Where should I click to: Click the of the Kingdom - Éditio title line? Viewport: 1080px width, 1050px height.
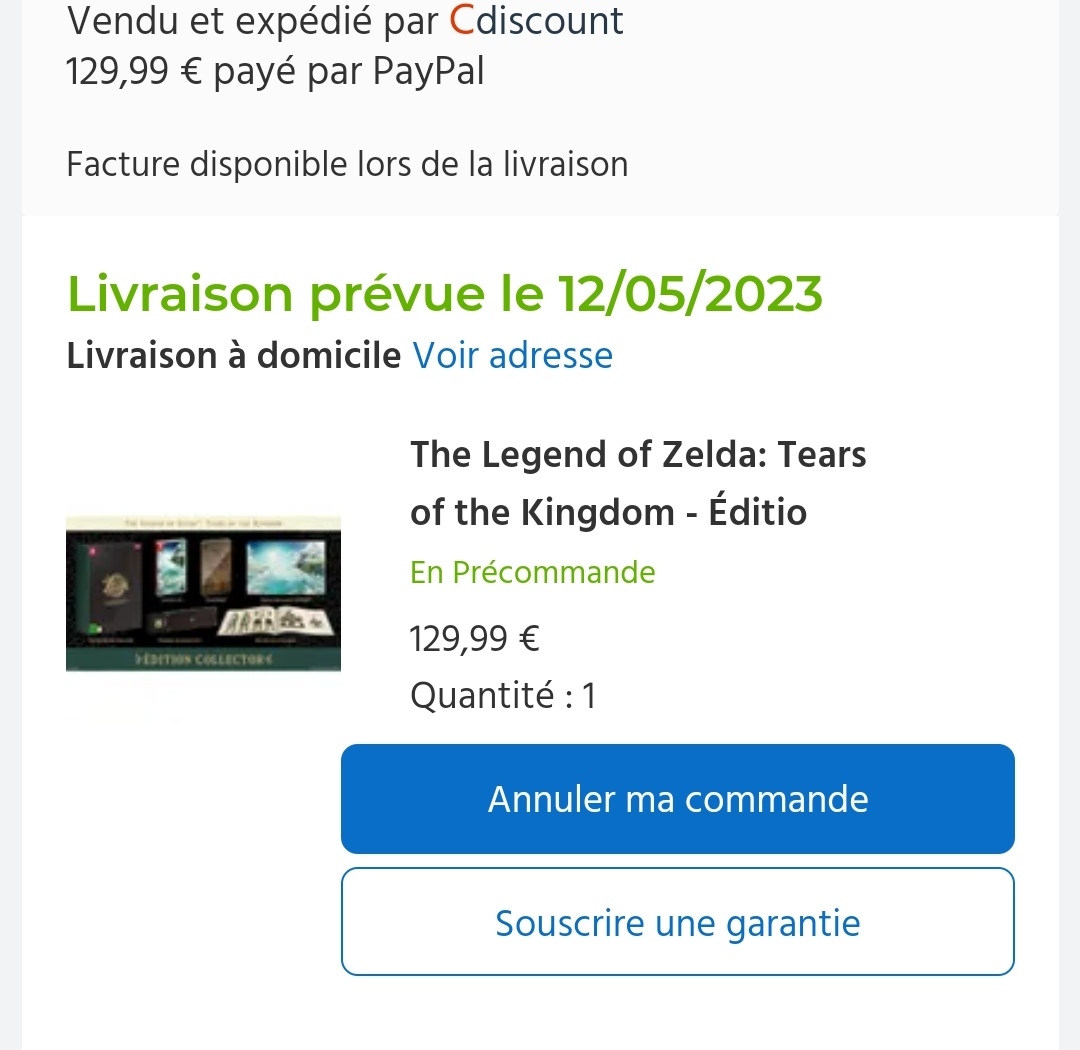coord(608,512)
